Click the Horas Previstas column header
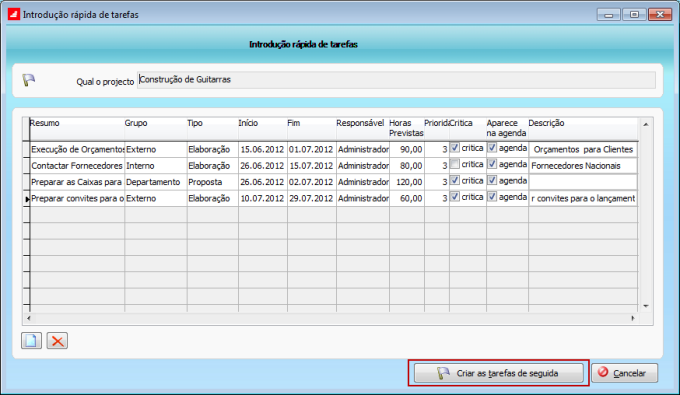 click(x=406, y=128)
